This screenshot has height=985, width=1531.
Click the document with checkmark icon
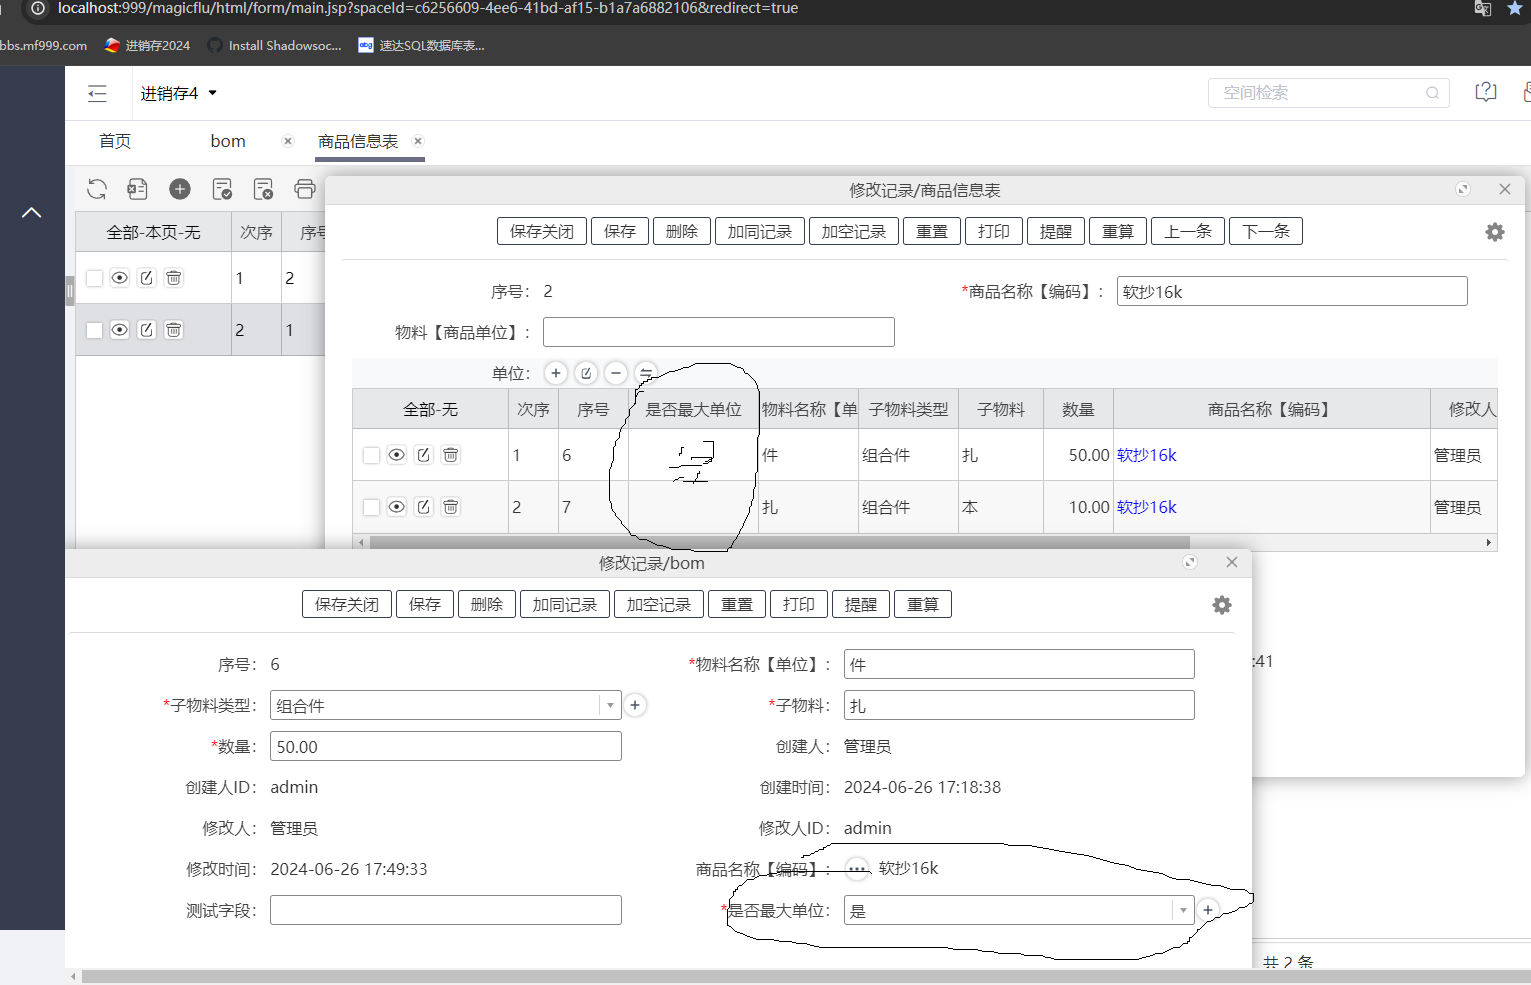pos(222,189)
